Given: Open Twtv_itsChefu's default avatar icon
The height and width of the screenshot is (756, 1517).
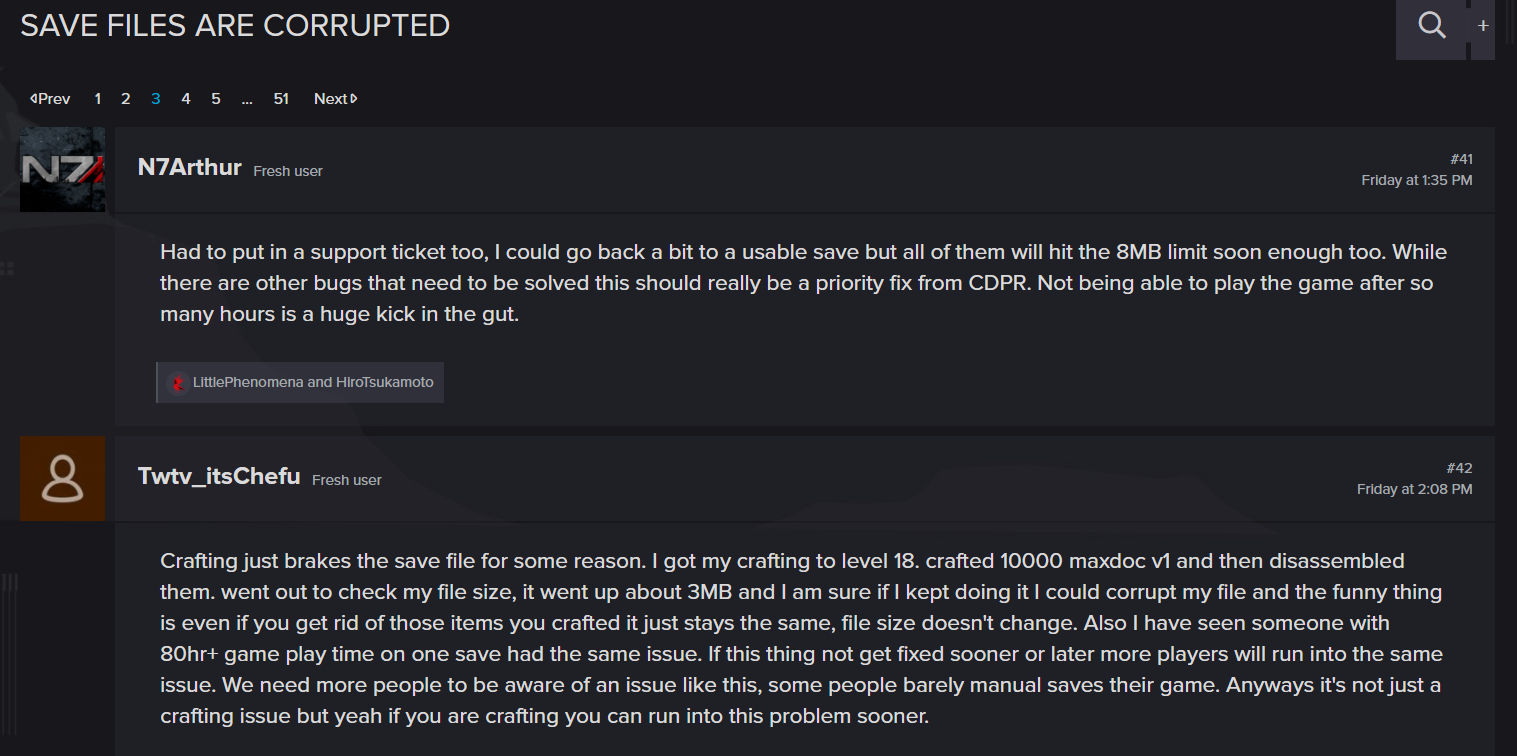Looking at the screenshot, I should [x=62, y=478].
